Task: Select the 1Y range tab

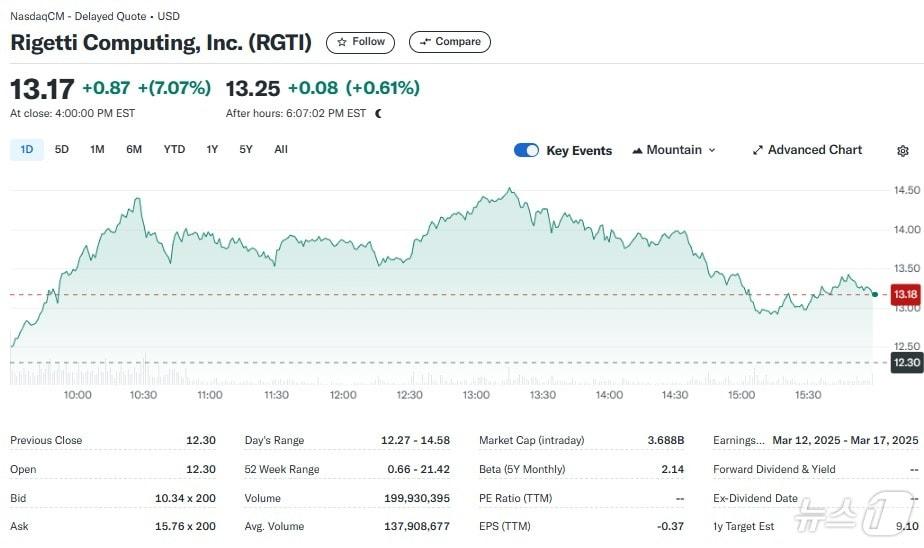Action: click(x=212, y=150)
